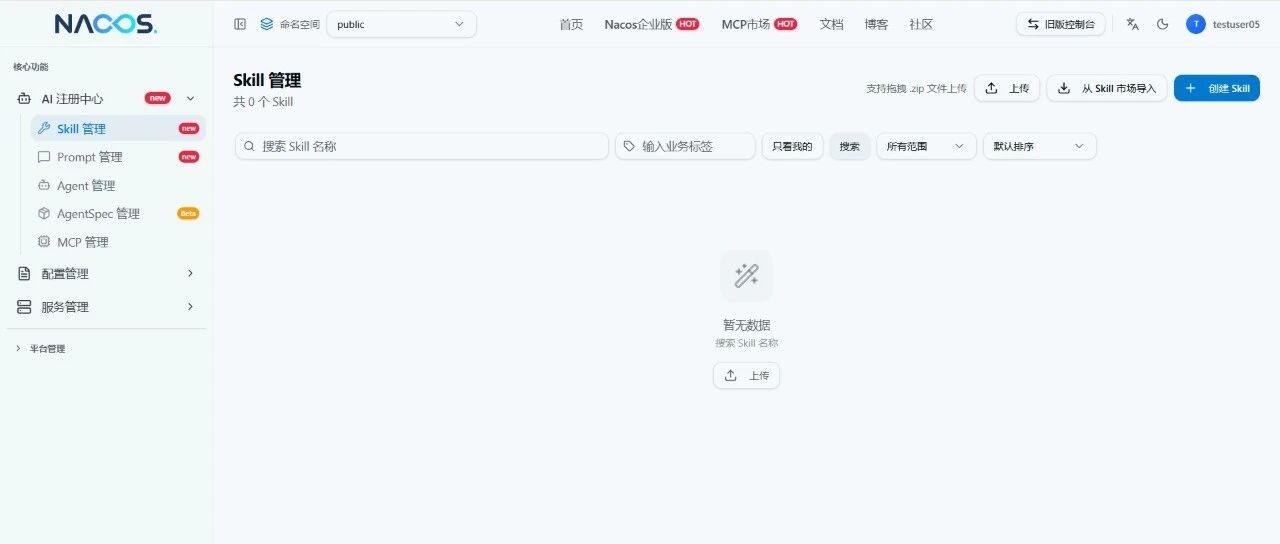Open MCP 管理 in the sidebar
The width and height of the screenshot is (1280, 544).
(x=118, y=241)
